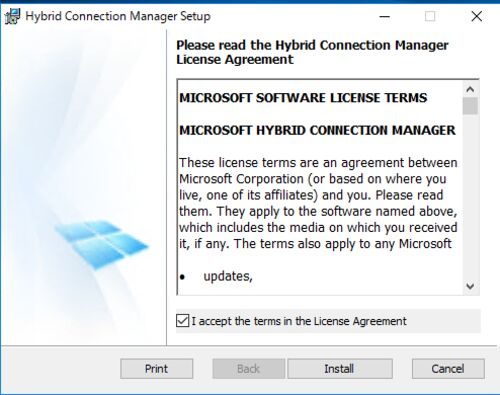Click the installer icon in the title bar

(12, 16)
